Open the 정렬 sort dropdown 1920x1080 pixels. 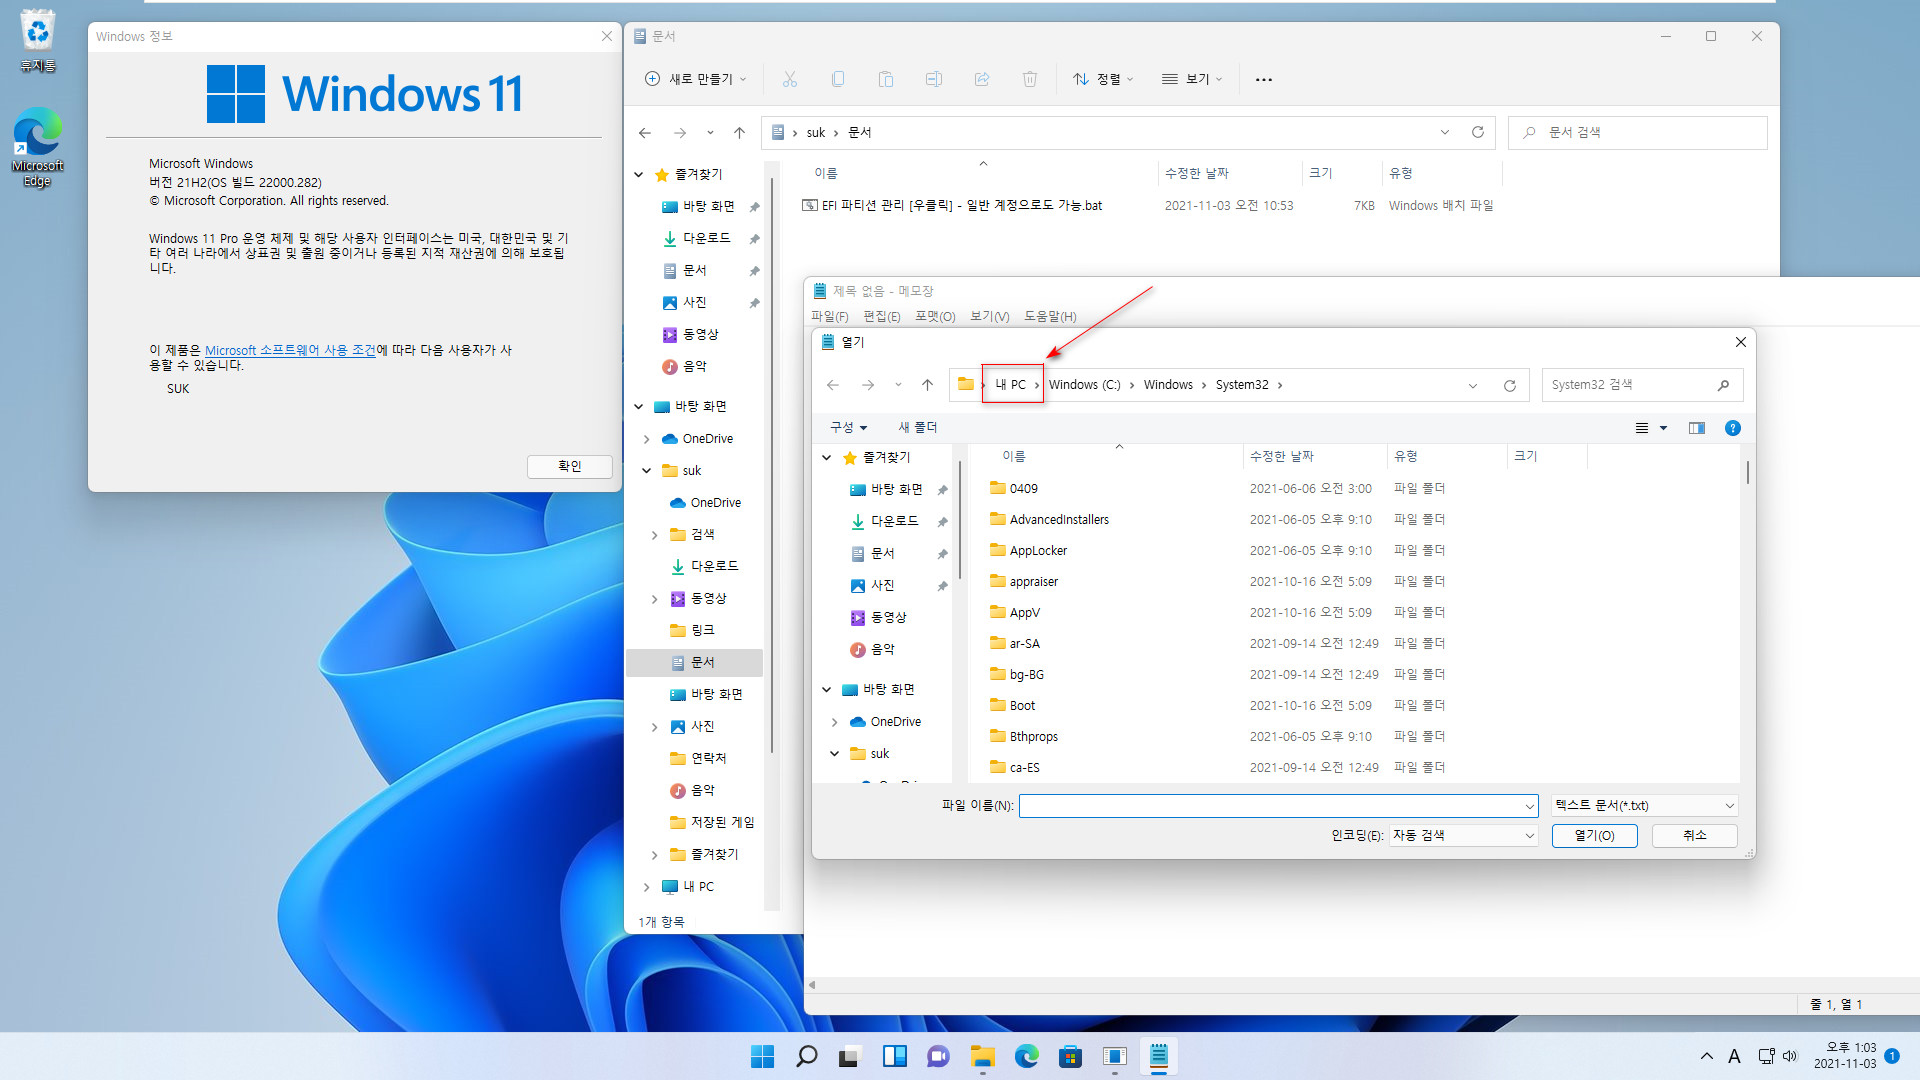click(x=1103, y=79)
